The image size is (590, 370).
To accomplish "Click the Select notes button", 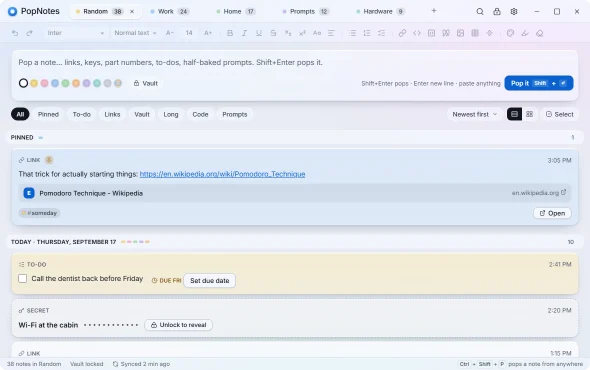I will tap(560, 114).
